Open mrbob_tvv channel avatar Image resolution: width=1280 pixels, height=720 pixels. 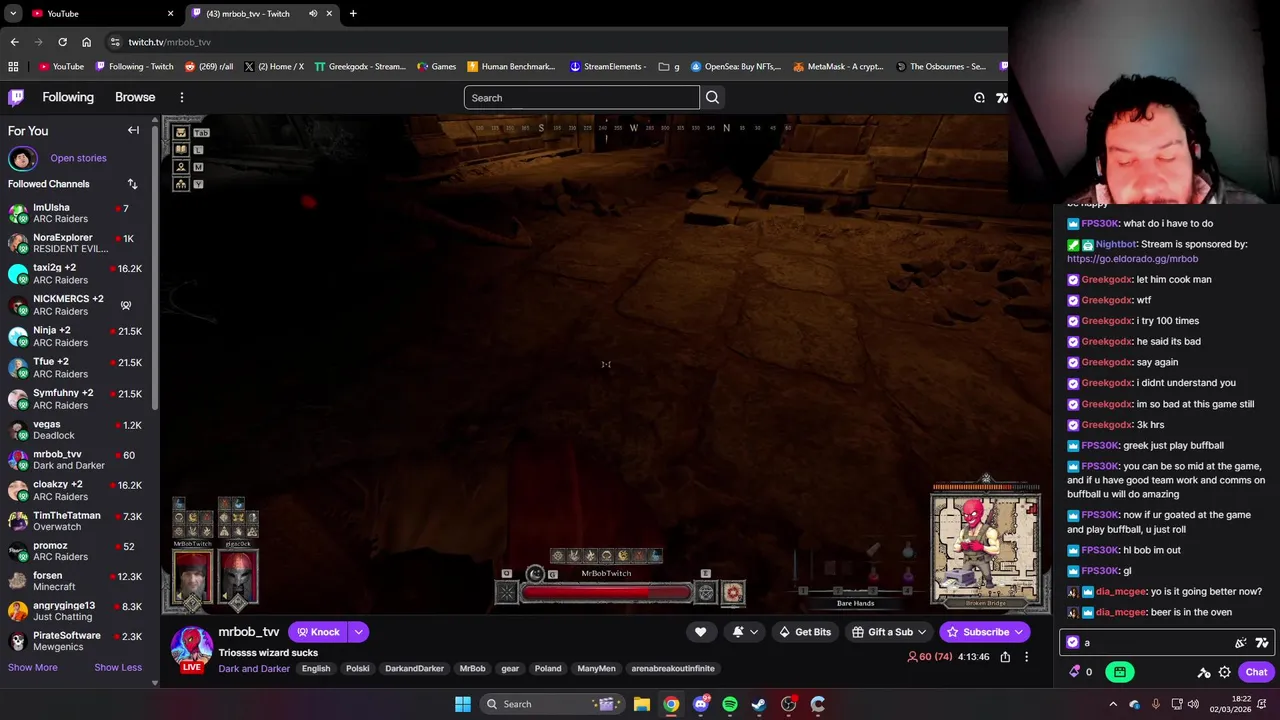coord(192,645)
